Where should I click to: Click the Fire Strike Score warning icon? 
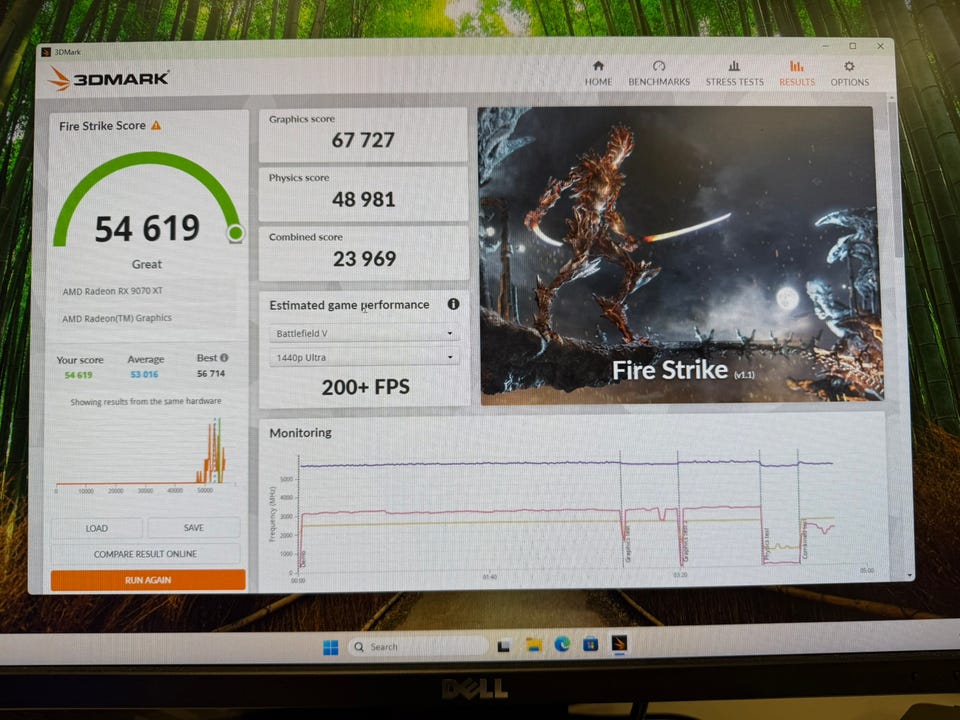pos(156,126)
